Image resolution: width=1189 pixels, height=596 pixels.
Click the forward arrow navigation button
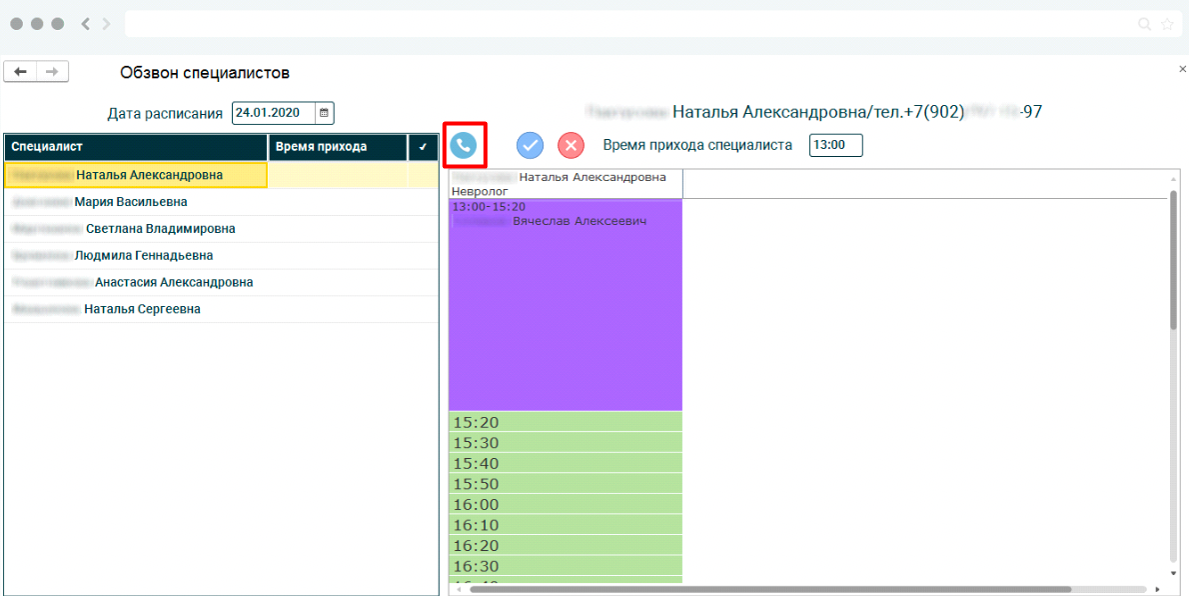[52, 72]
